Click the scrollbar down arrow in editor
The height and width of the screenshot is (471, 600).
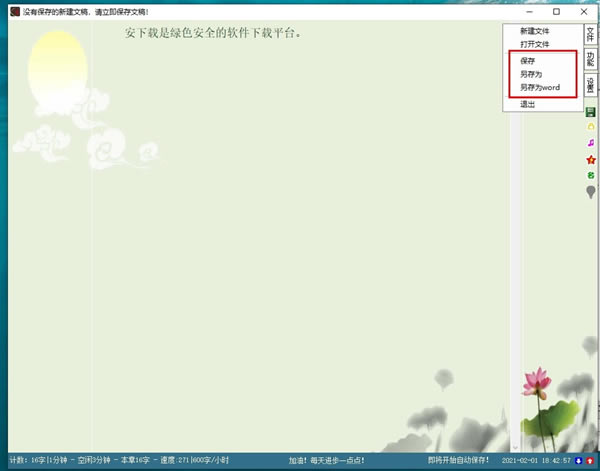515,447
